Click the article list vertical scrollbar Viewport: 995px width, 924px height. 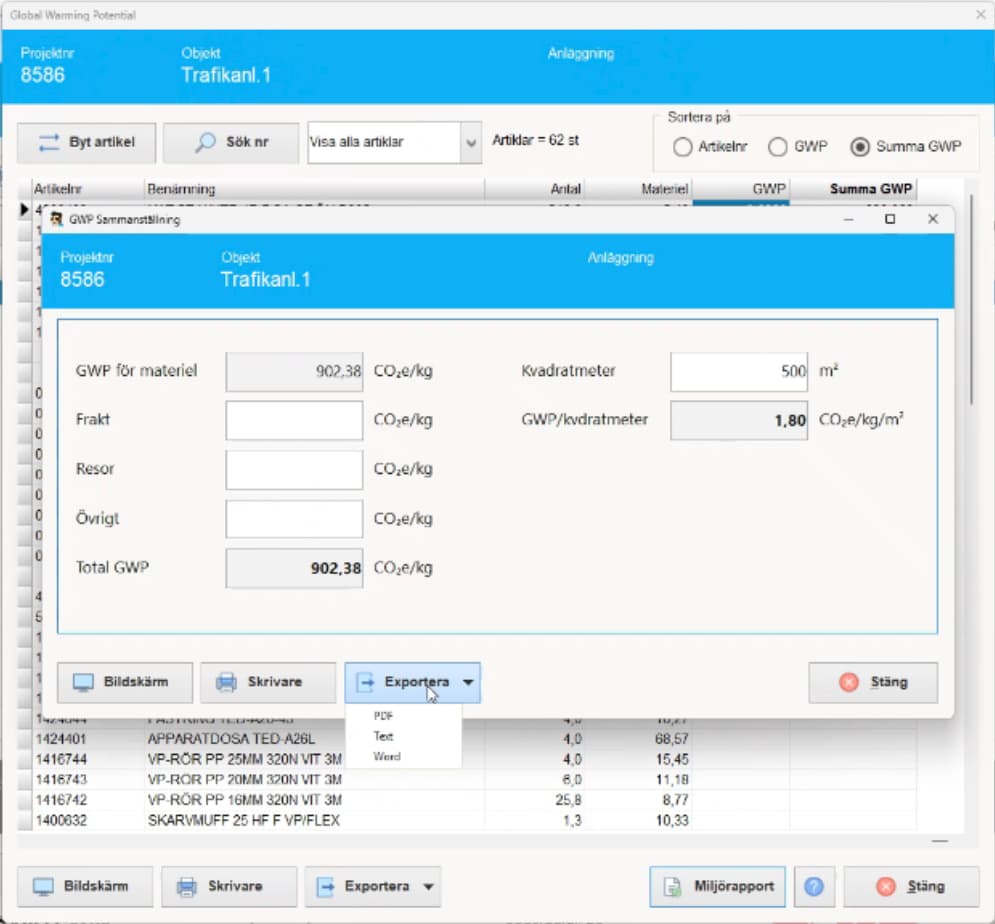[x=973, y=300]
